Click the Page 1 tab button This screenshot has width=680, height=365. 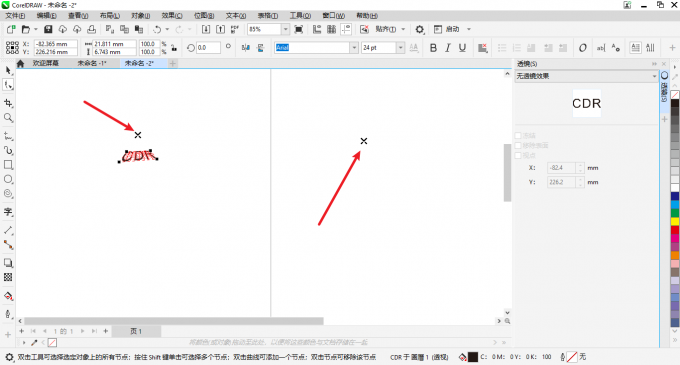136,331
